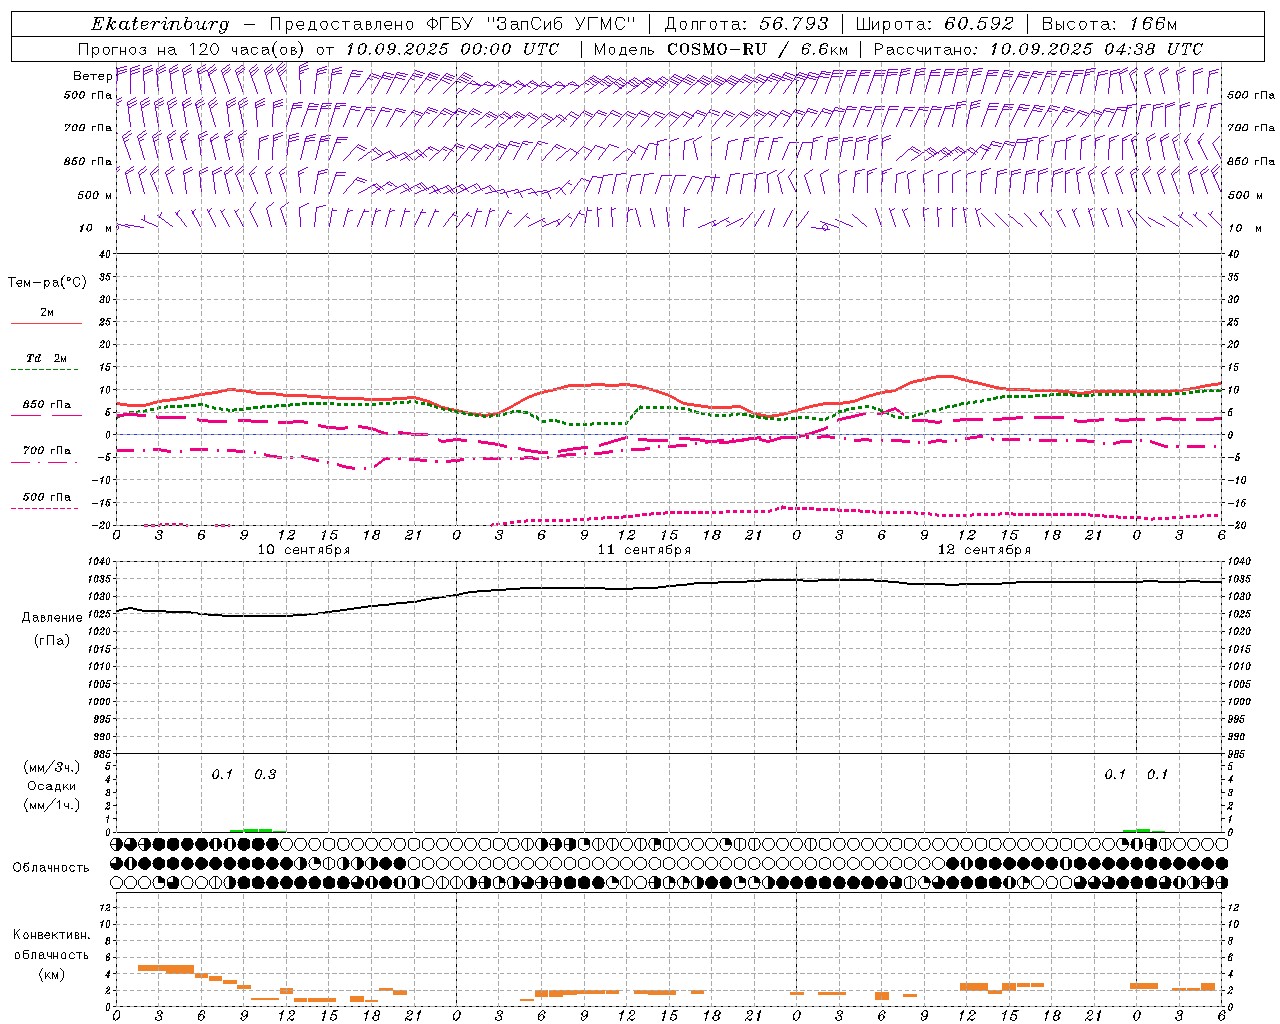The width and height of the screenshot is (1280, 1024).
Task: Click the (км) convective height unit
Action: 51,974
